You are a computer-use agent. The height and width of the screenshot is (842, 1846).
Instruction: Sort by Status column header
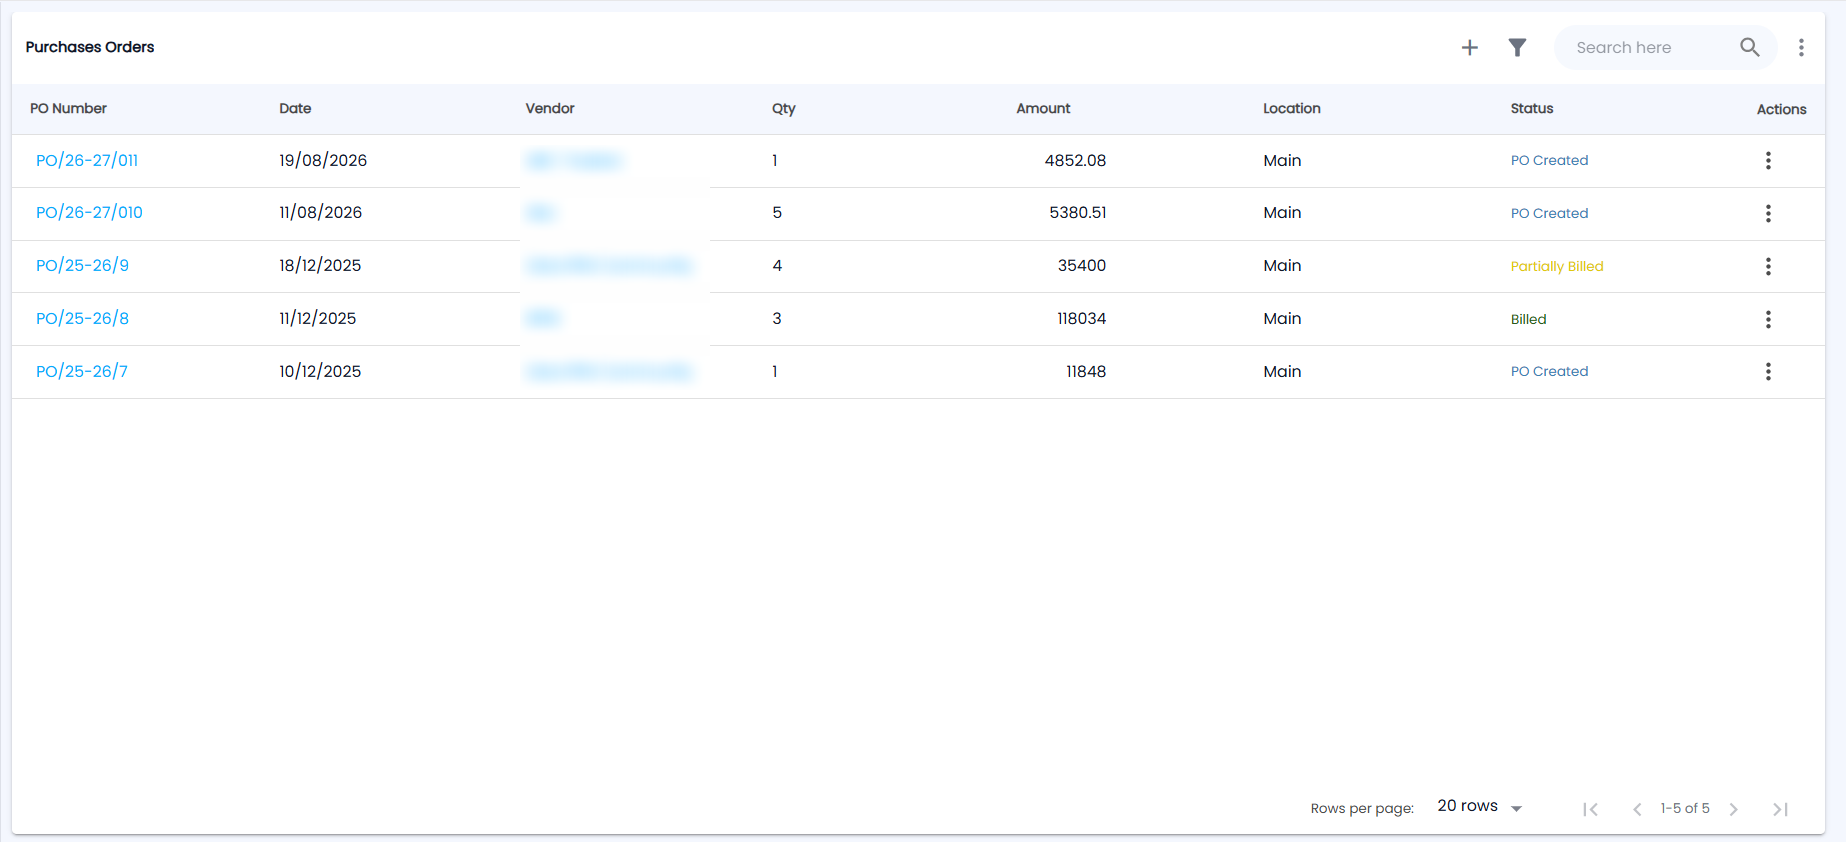click(1532, 108)
